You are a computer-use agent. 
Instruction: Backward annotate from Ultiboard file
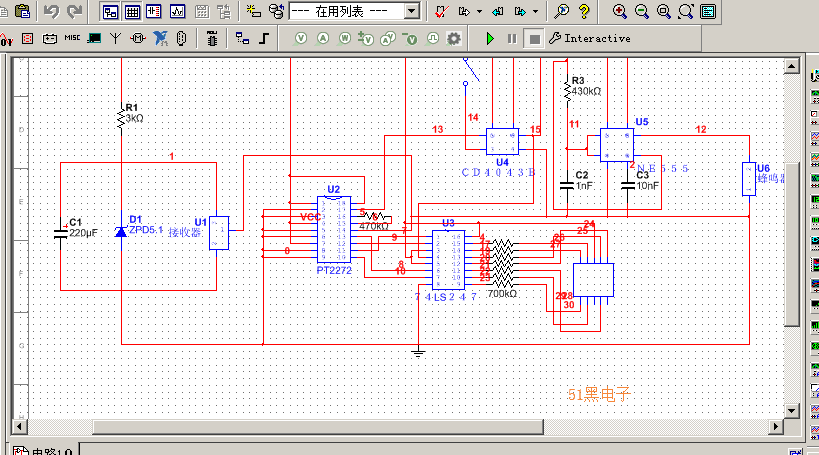pos(498,11)
